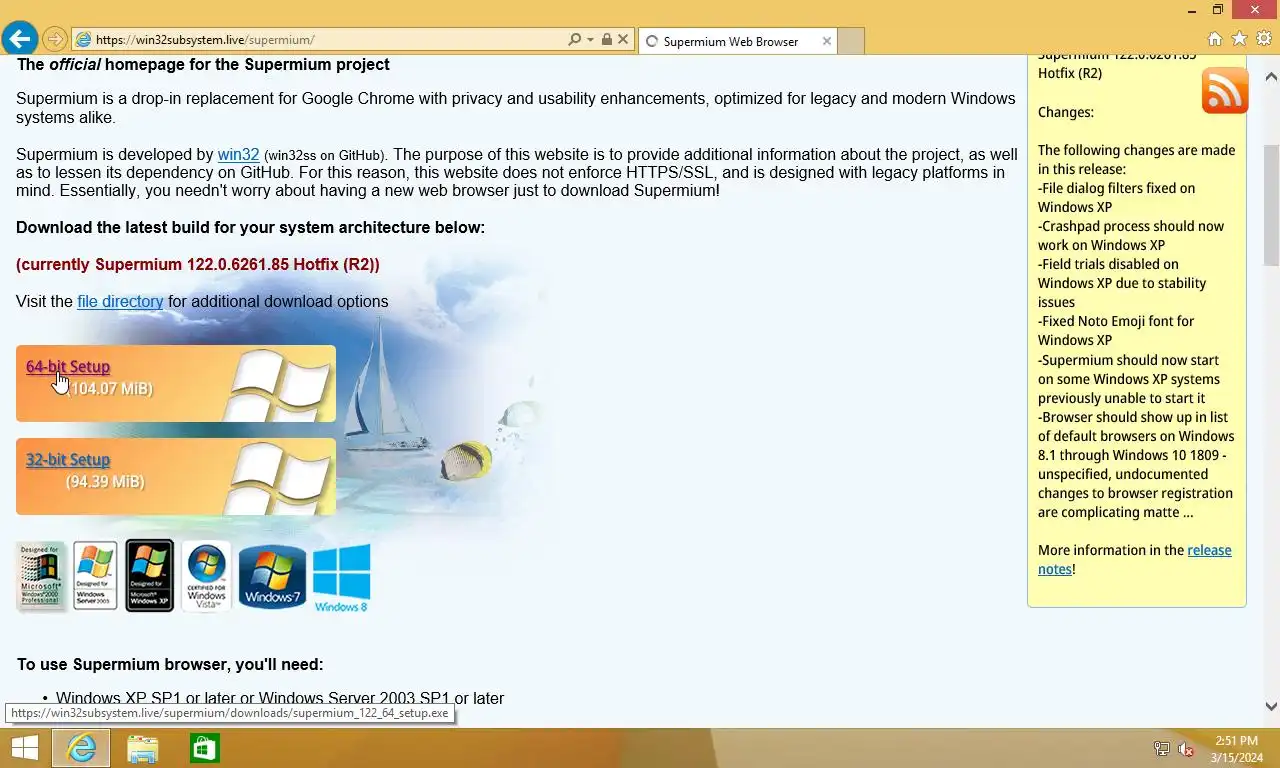Click the red Supermium 122.0.6261.85 version text
This screenshot has width=1280, height=768.
198,265
